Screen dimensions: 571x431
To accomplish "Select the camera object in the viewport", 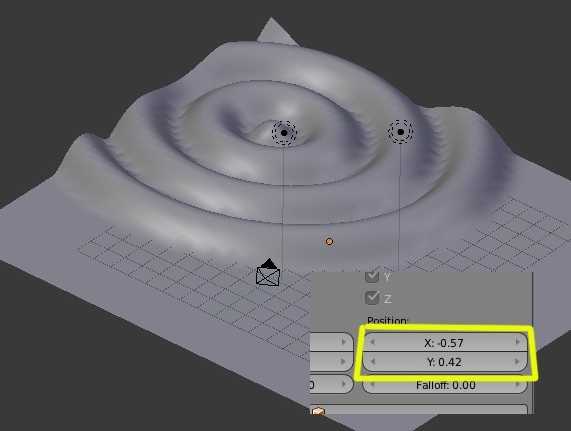I will click(268, 273).
